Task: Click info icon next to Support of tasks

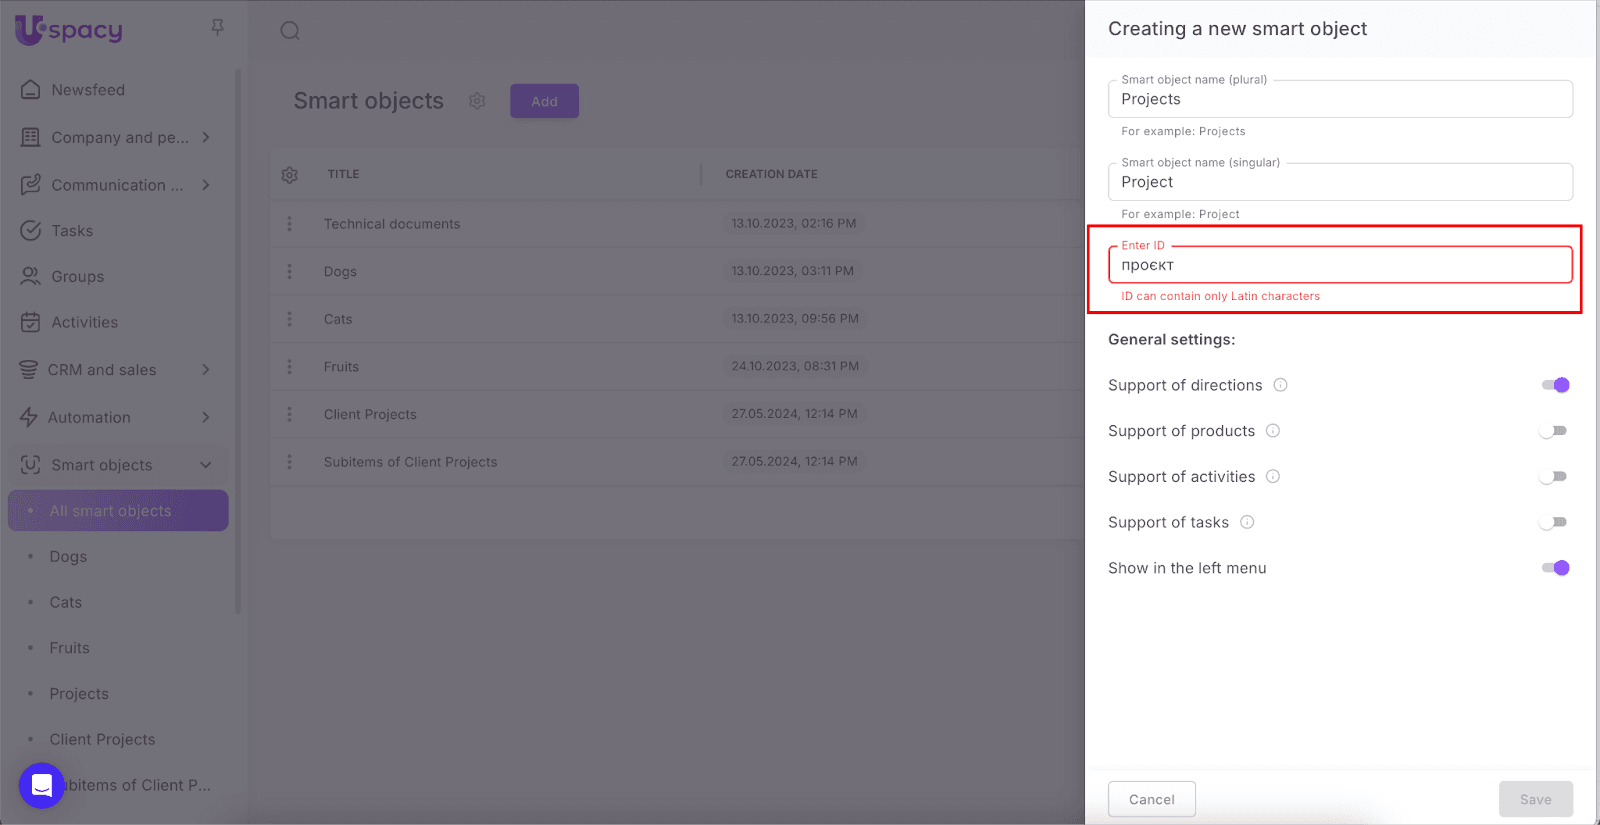Action: [1247, 522]
